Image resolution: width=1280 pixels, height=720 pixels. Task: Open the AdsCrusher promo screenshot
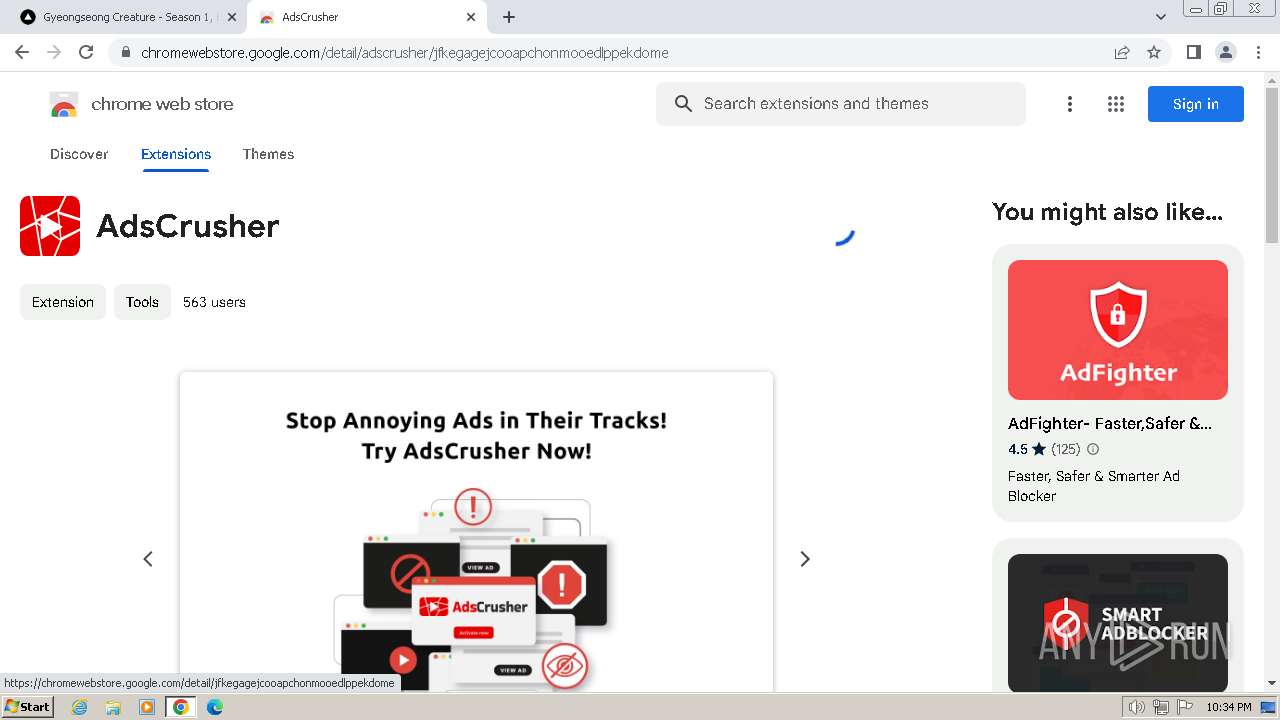476,532
